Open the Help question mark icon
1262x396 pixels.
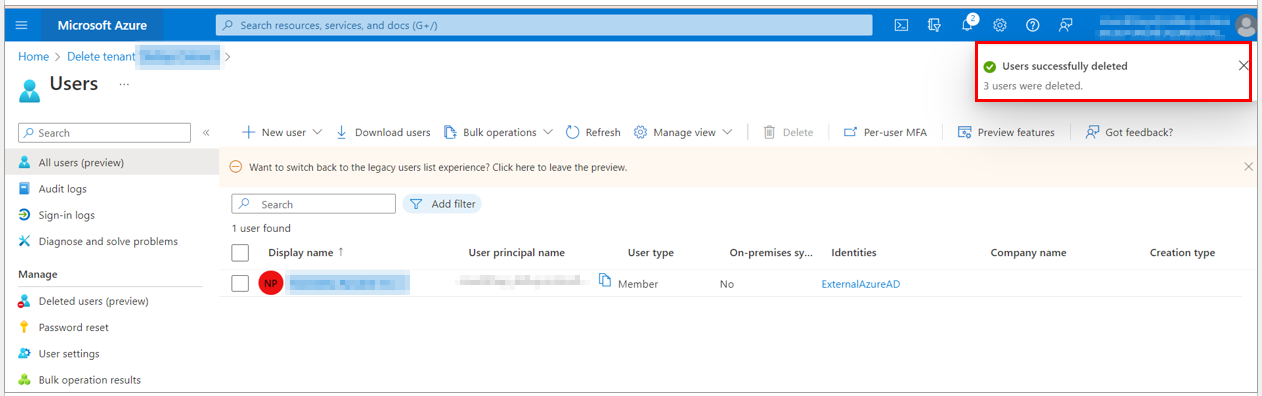coord(1033,25)
